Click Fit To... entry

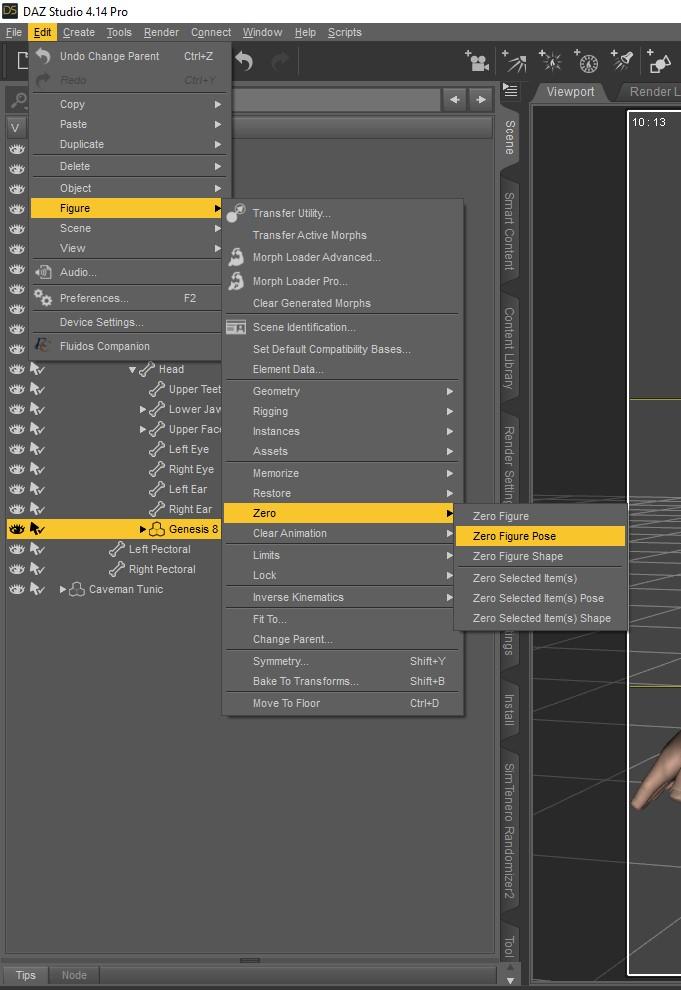tap(341, 619)
